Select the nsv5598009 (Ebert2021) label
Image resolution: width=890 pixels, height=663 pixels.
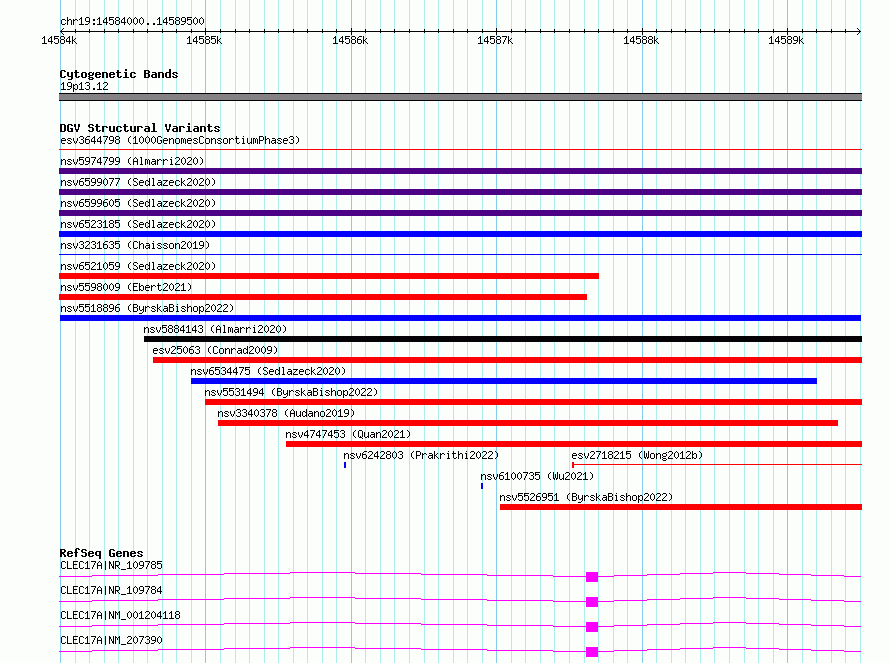pos(126,287)
